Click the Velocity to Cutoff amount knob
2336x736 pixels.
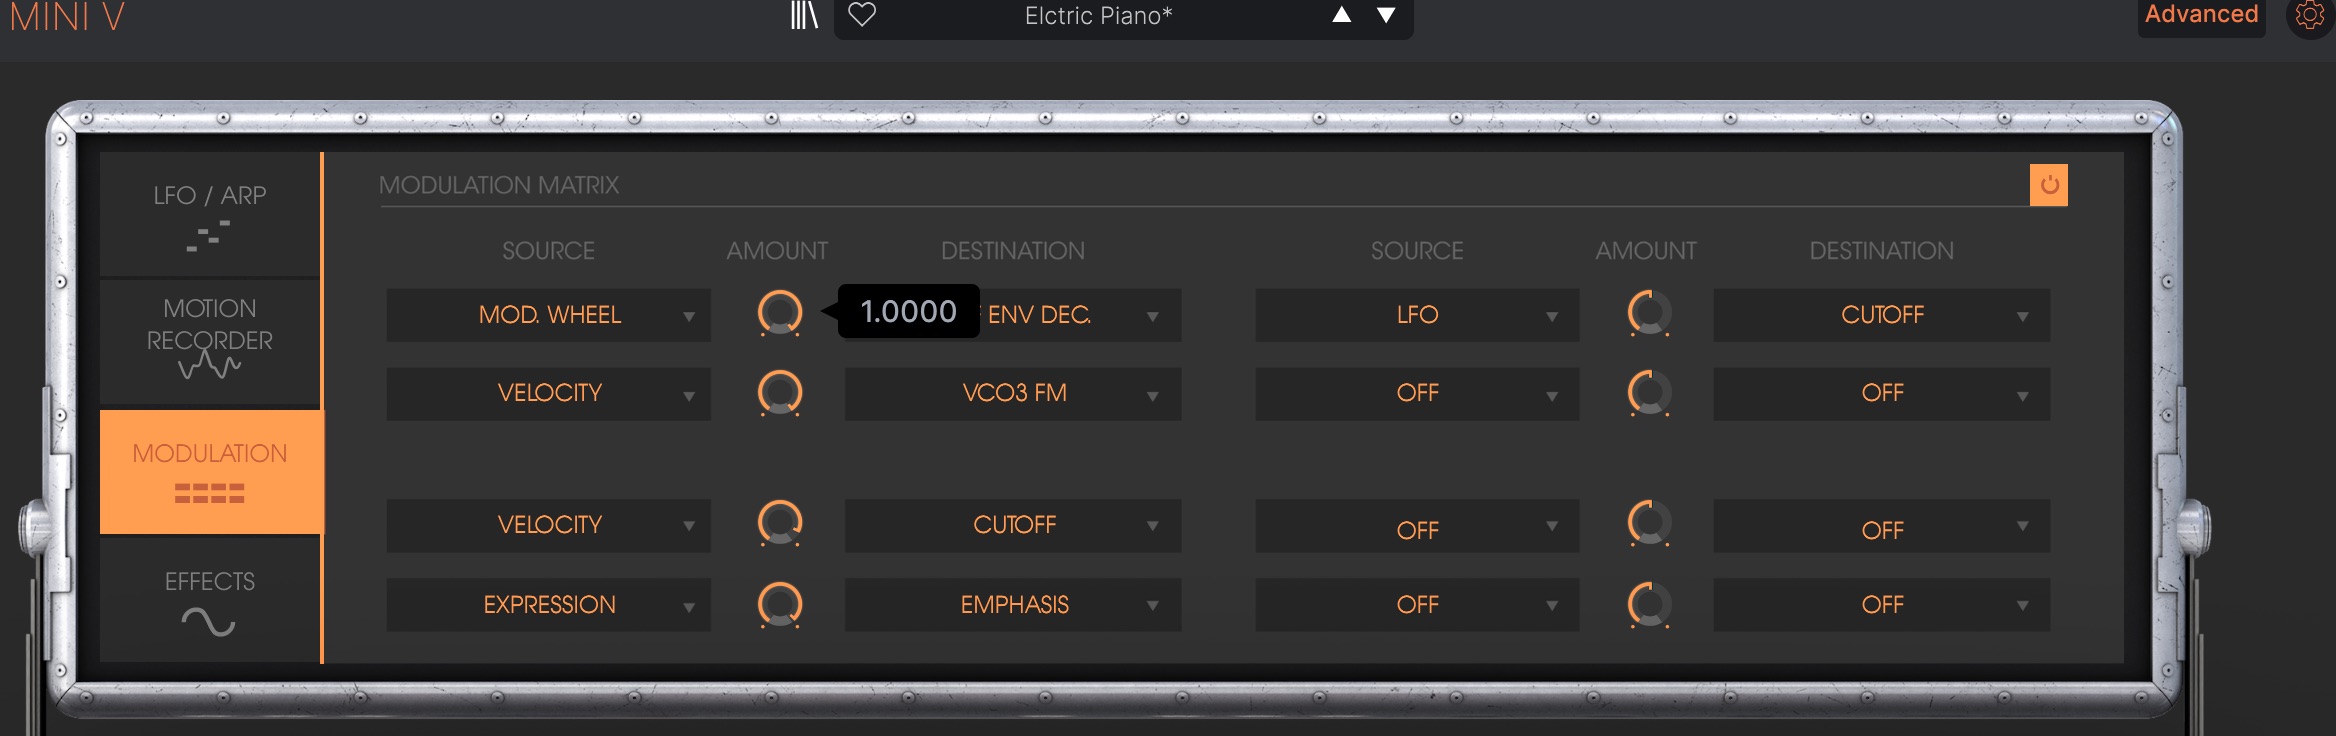click(x=780, y=524)
